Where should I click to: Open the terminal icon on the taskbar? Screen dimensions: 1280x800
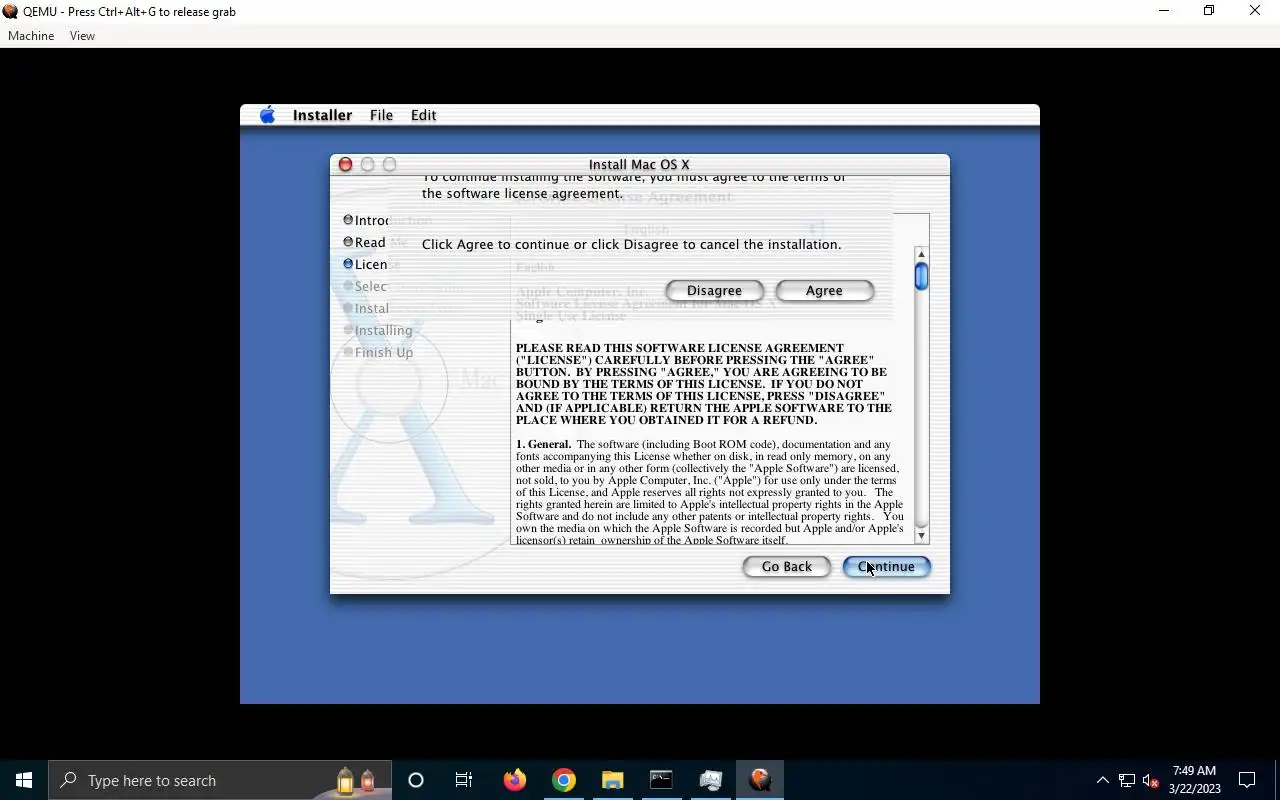661,780
